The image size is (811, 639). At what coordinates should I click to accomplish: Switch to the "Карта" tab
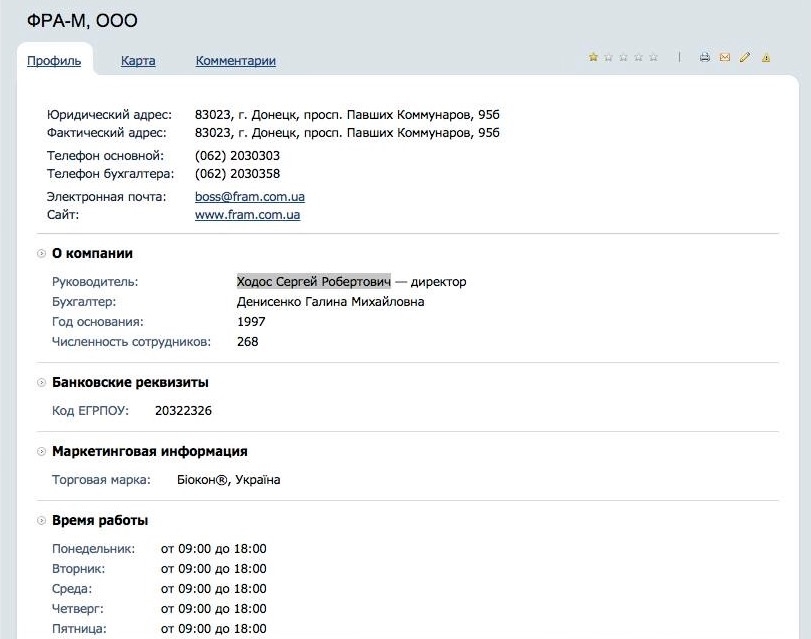point(138,61)
